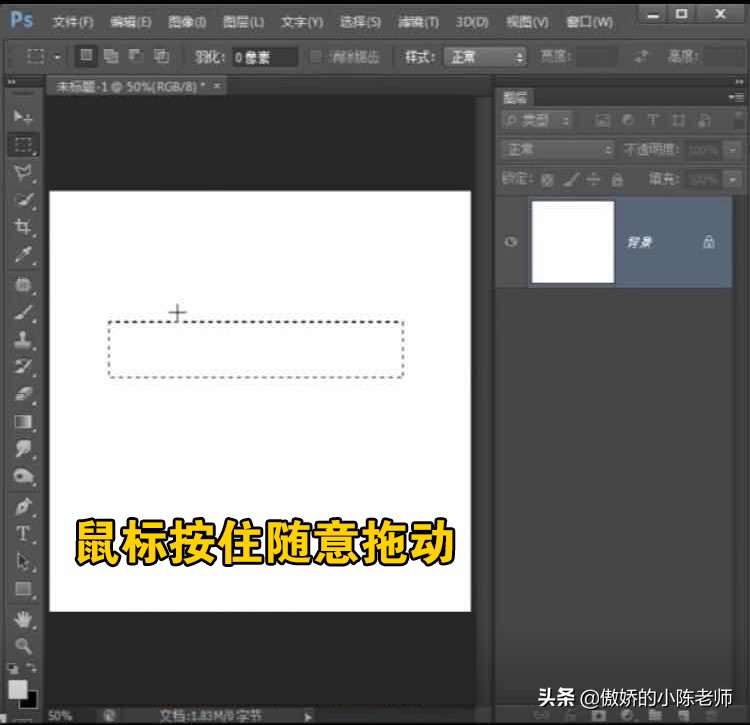Select the Path Selection tool
This screenshot has width=750, height=725.
[22, 560]
